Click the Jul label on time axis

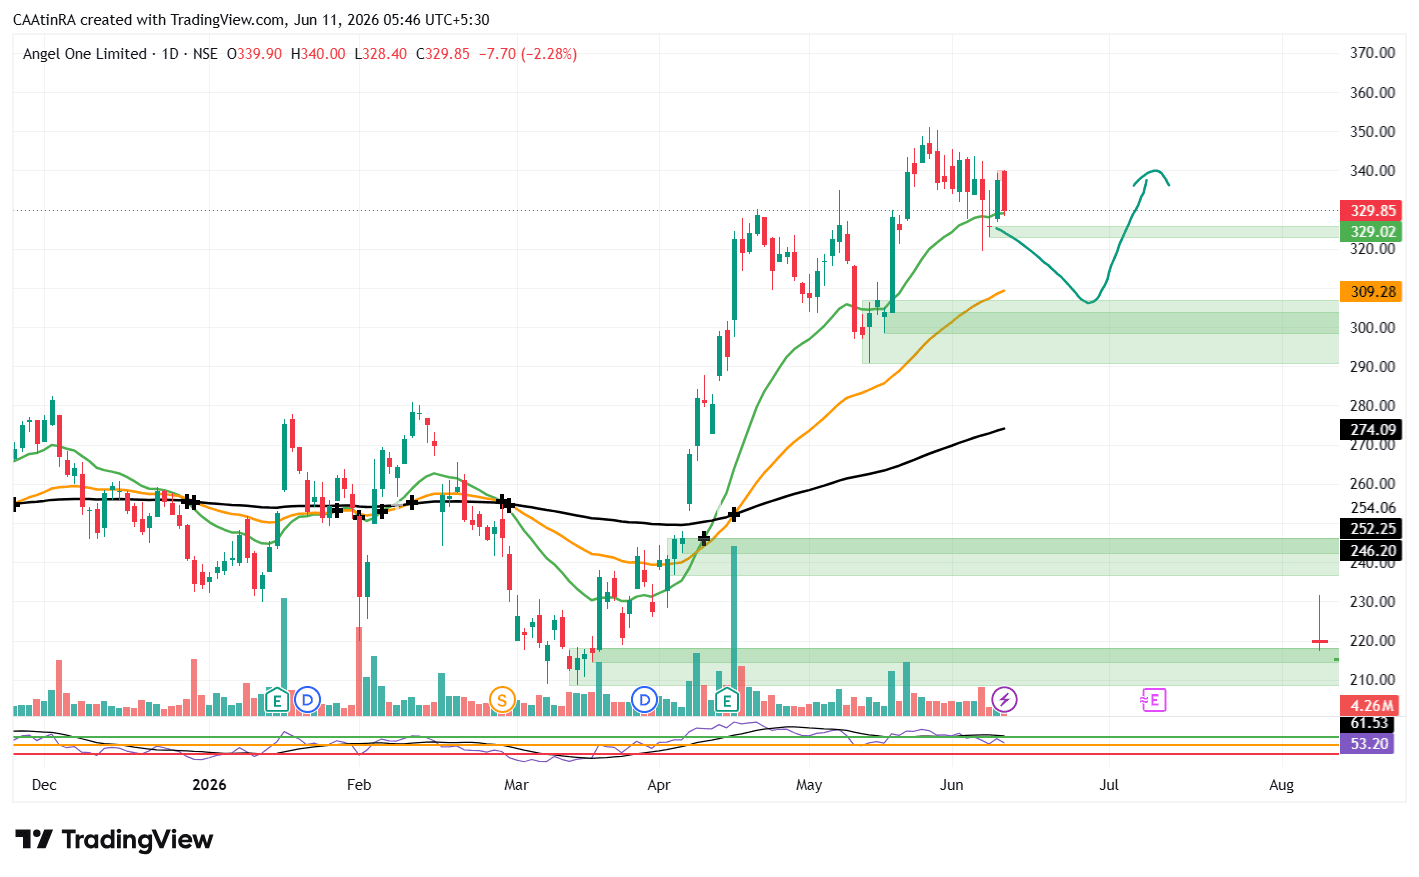[x=1109, y=785]
